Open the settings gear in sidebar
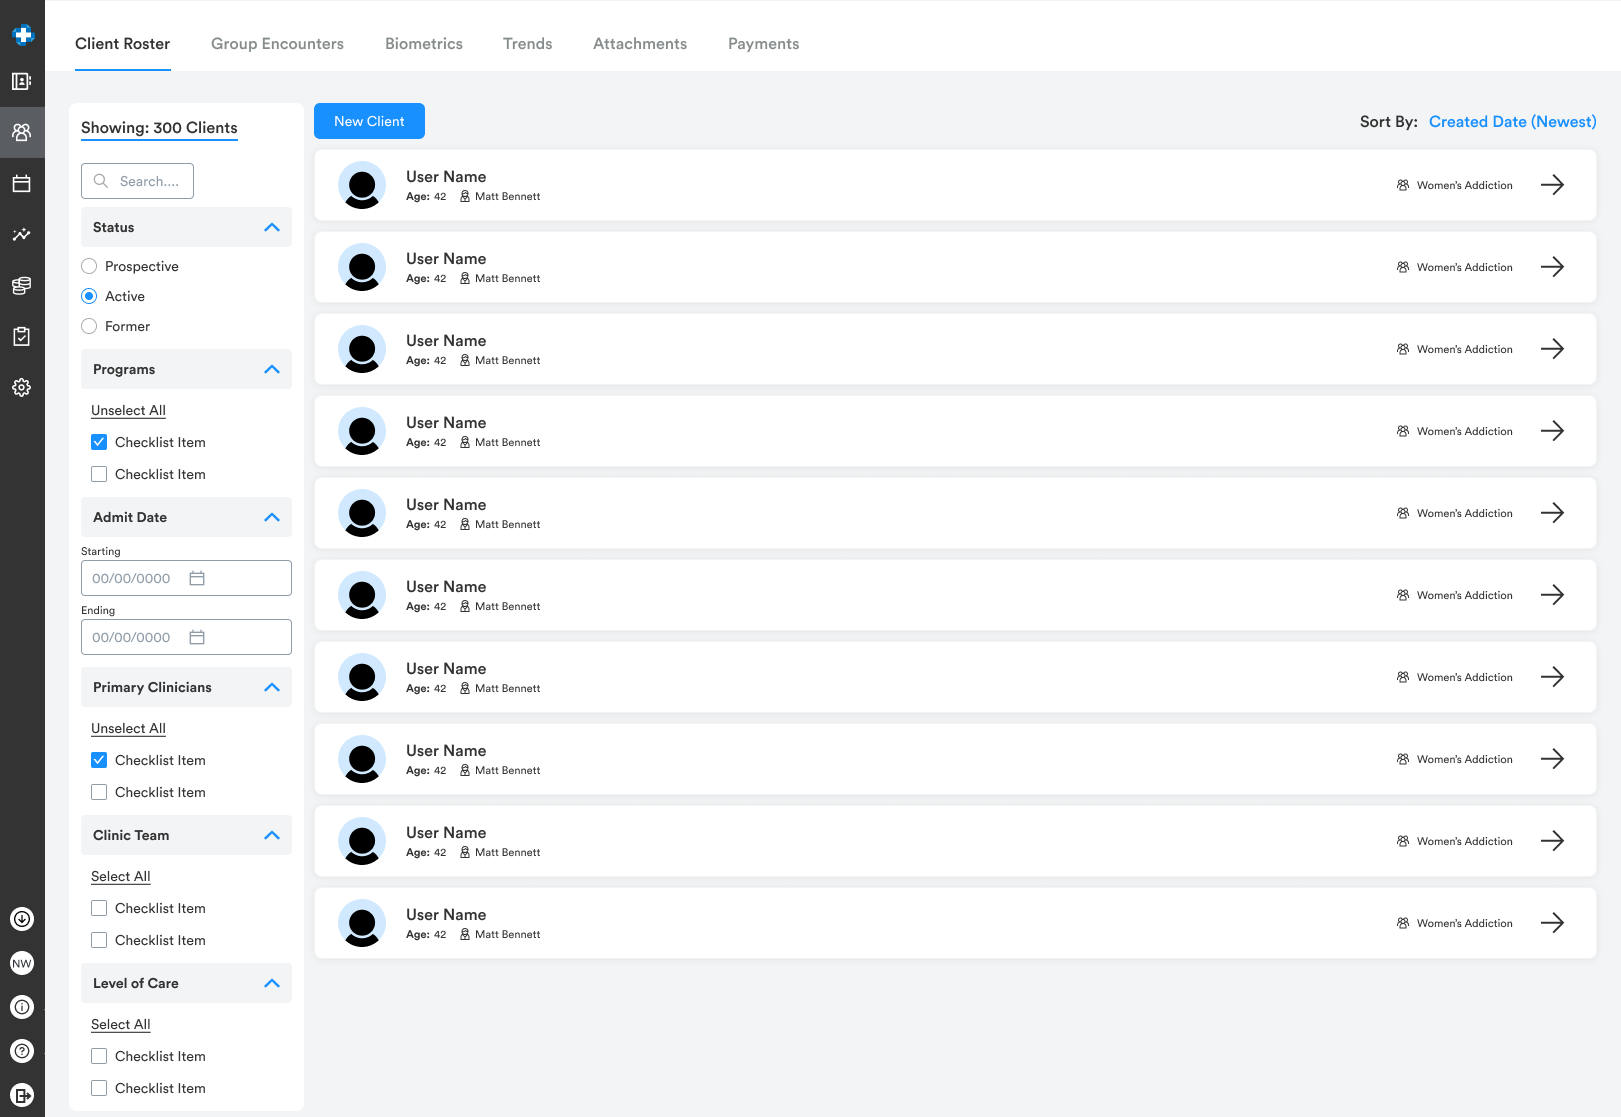The height and width of the screenshot is (1117, 1621). 21,388
